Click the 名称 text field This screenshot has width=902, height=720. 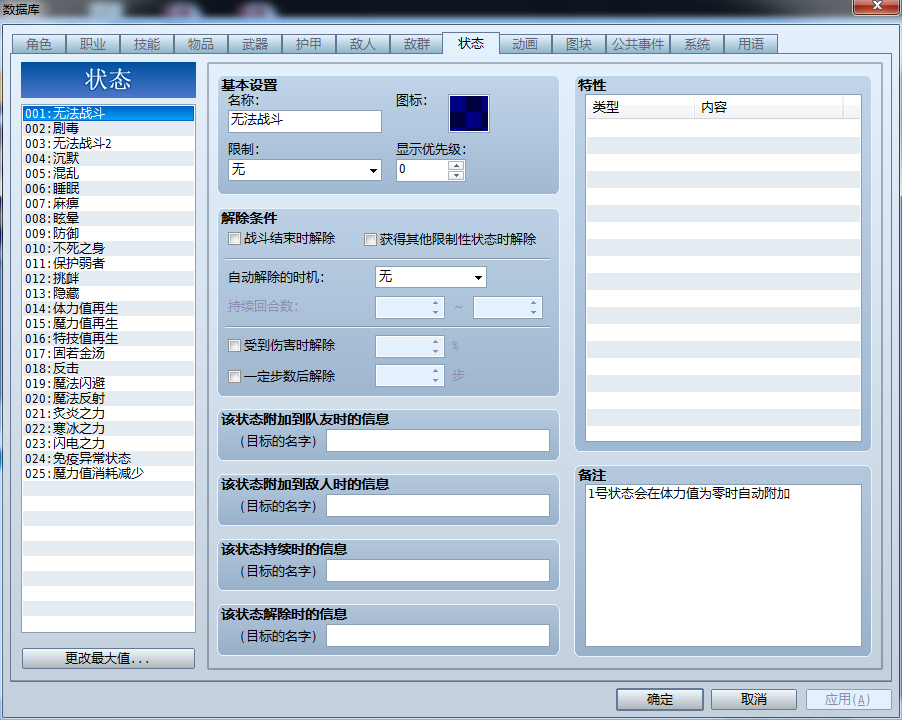pos(305,121)
